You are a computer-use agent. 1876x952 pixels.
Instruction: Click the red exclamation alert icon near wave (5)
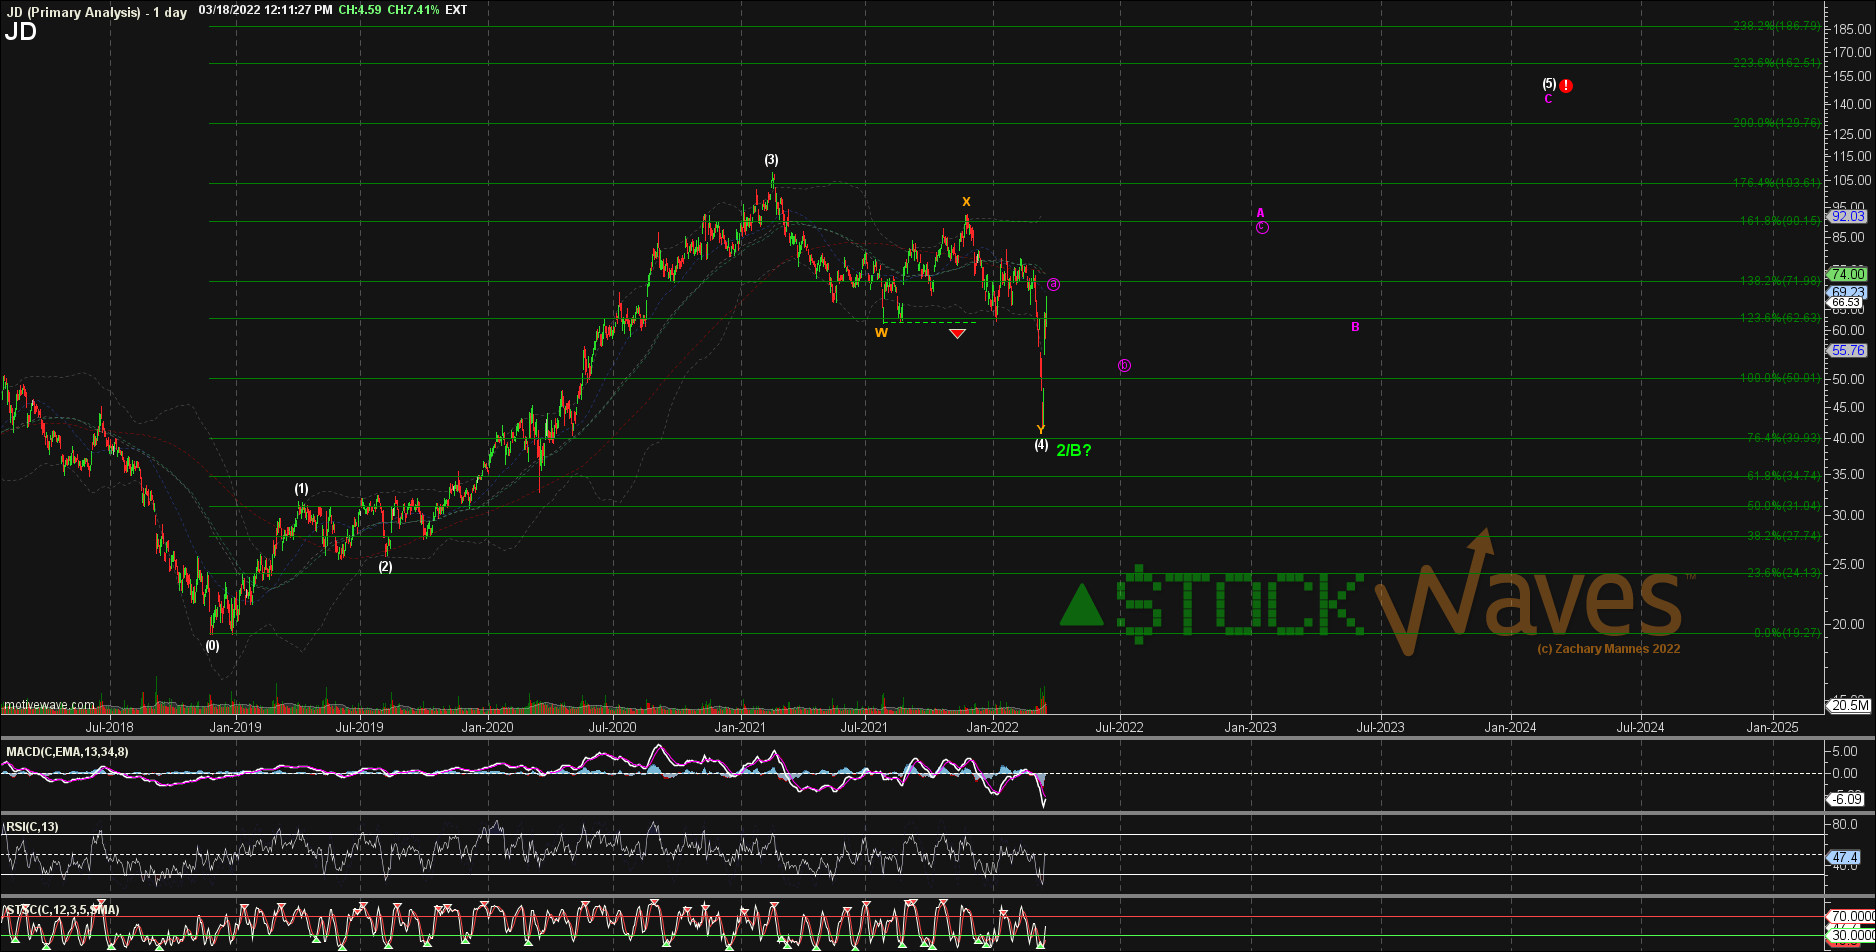(1566, 86)
